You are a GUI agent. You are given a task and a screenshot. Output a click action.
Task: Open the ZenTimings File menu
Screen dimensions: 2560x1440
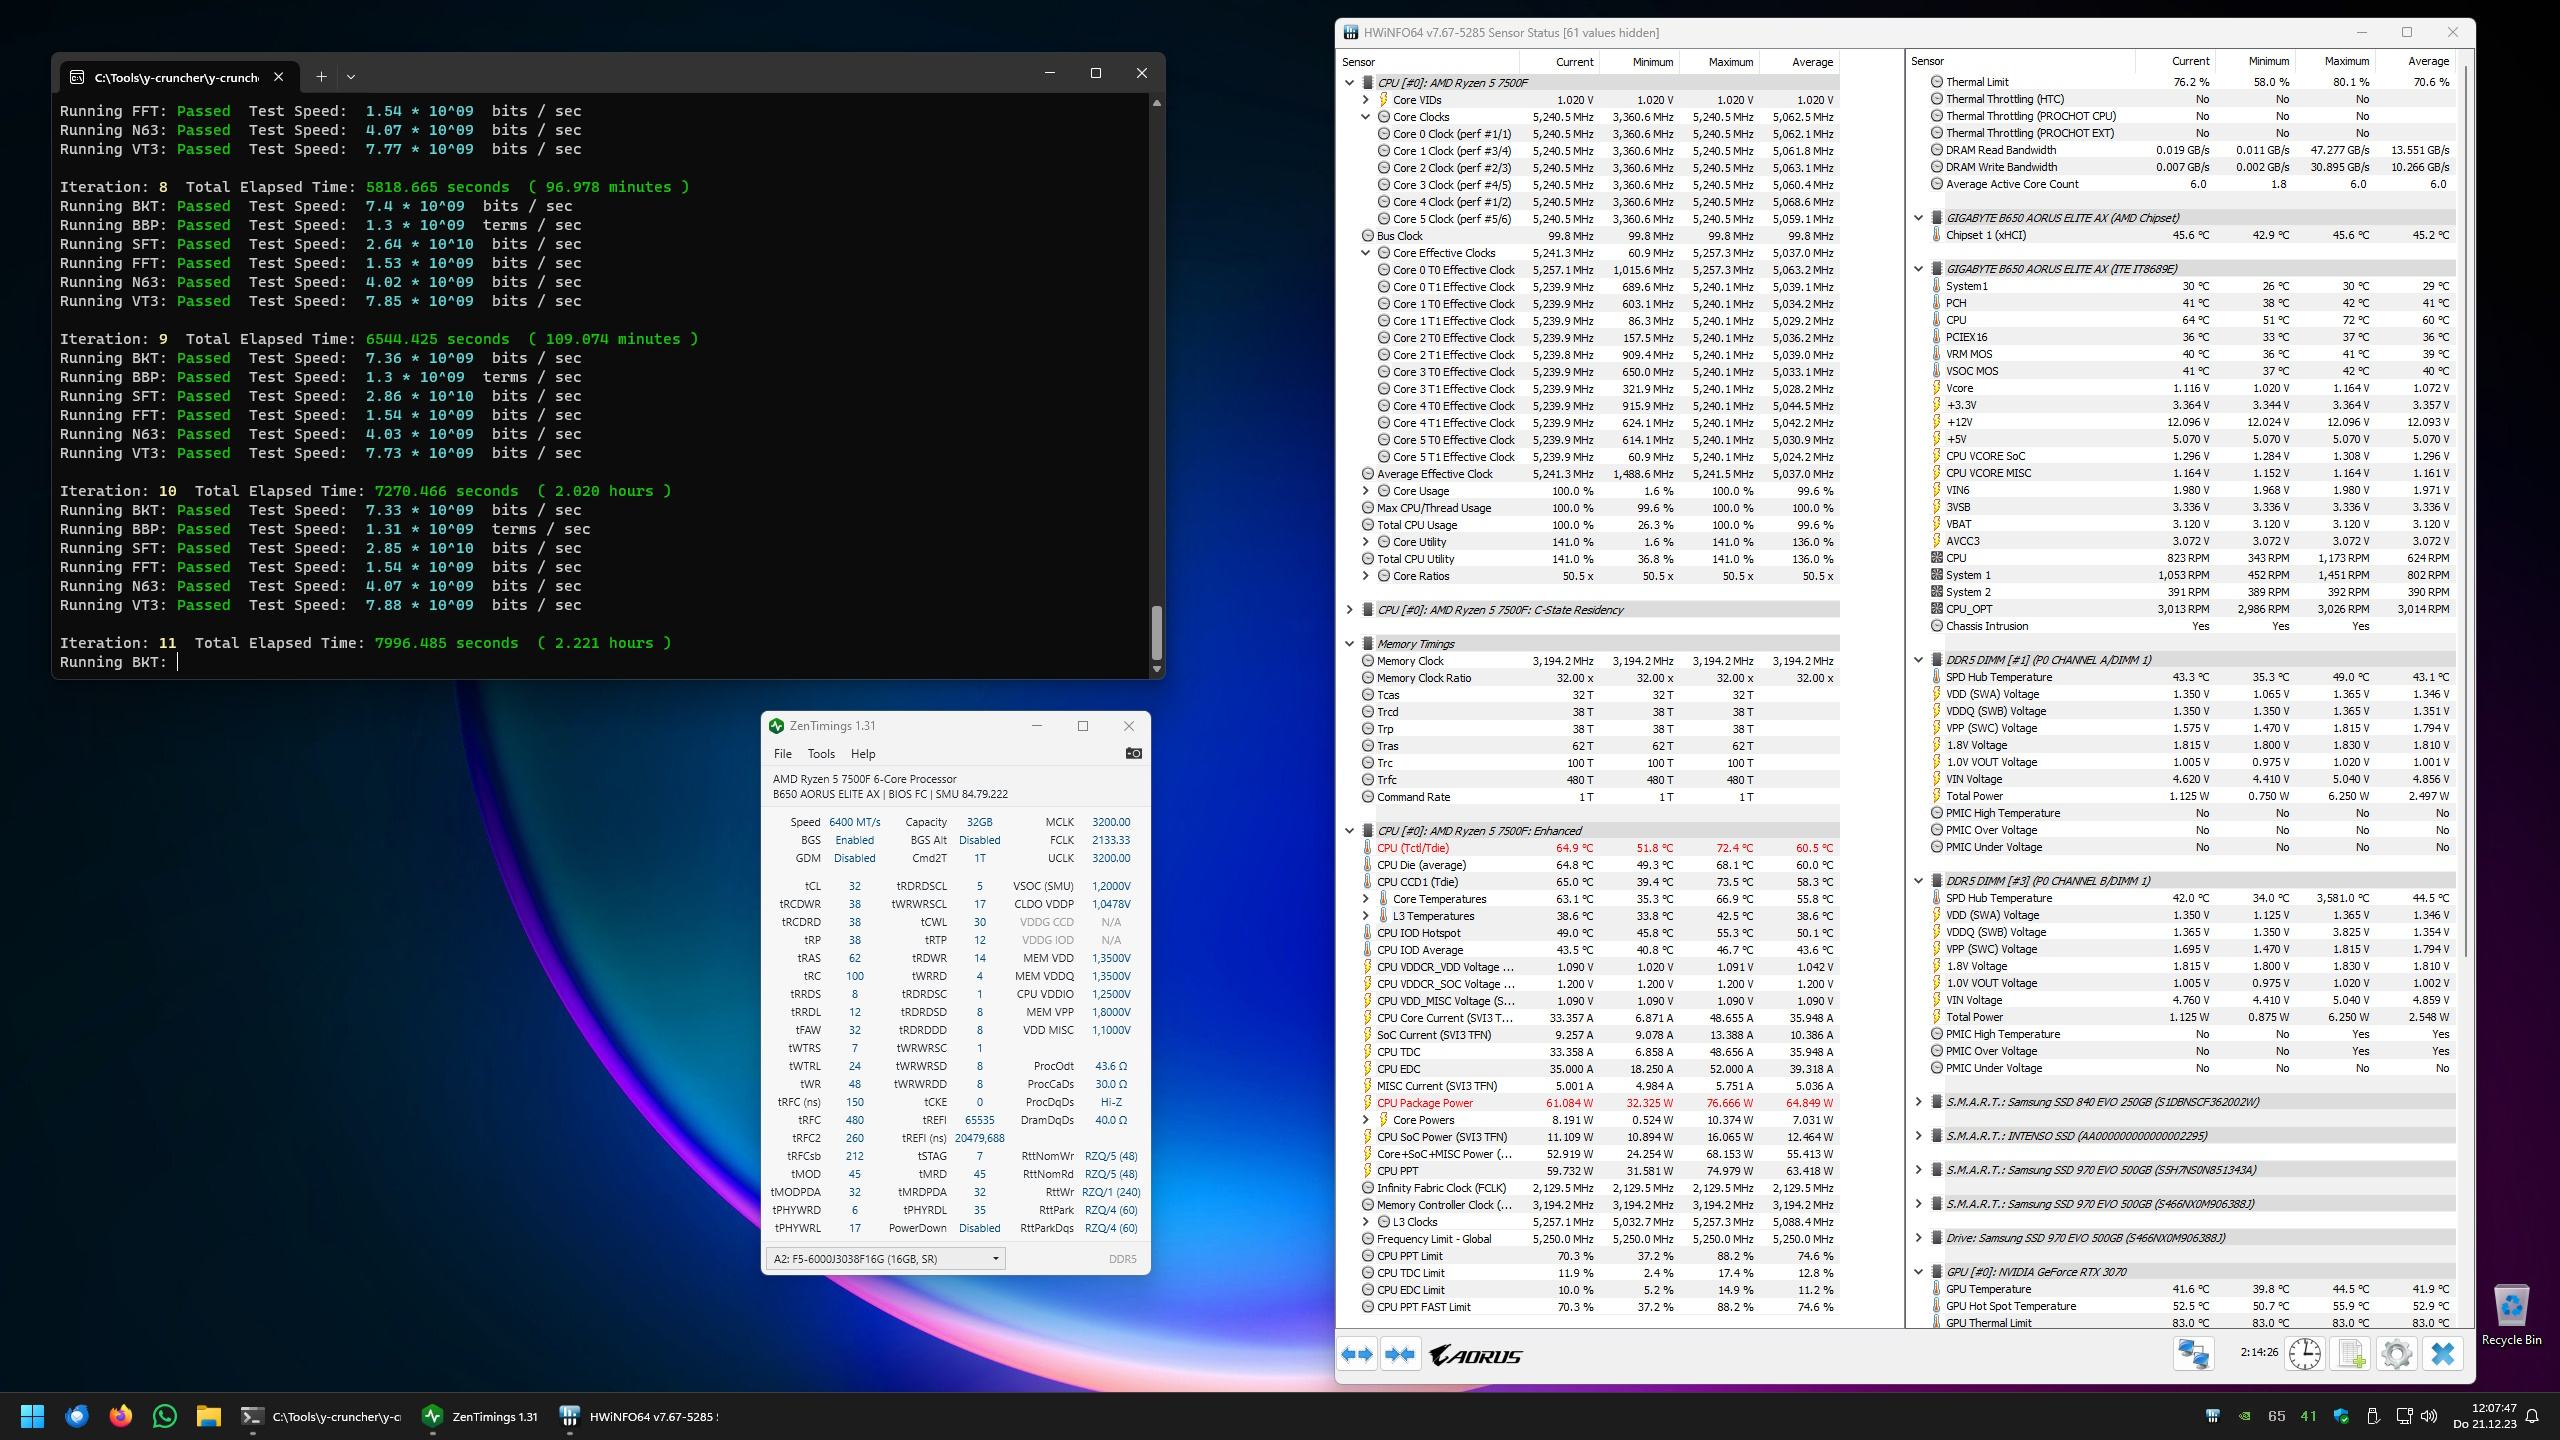click(x=782, y=754)
